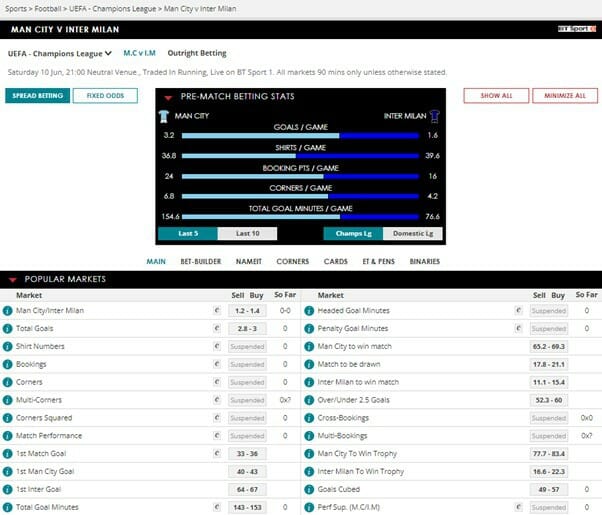Image resolution: width=602 pixels, height=515 pixels.
Task: Toggle currency icon on Man City/Inter Milan row
Action: [217, 310]
